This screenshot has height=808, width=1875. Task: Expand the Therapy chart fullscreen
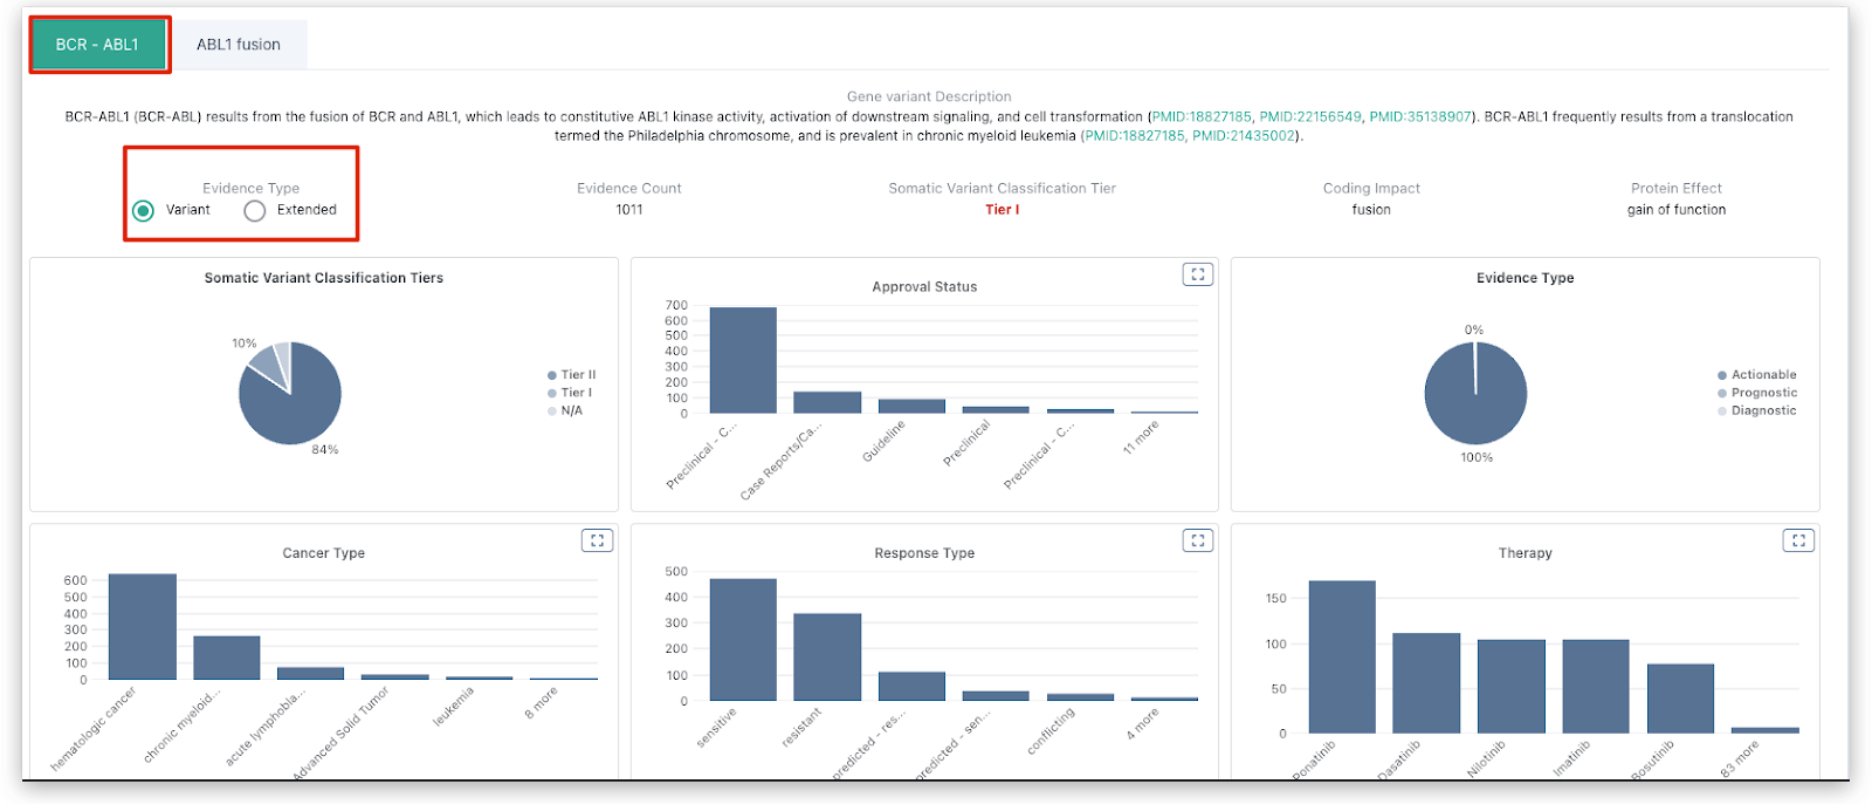click(x=1797, y=540)
